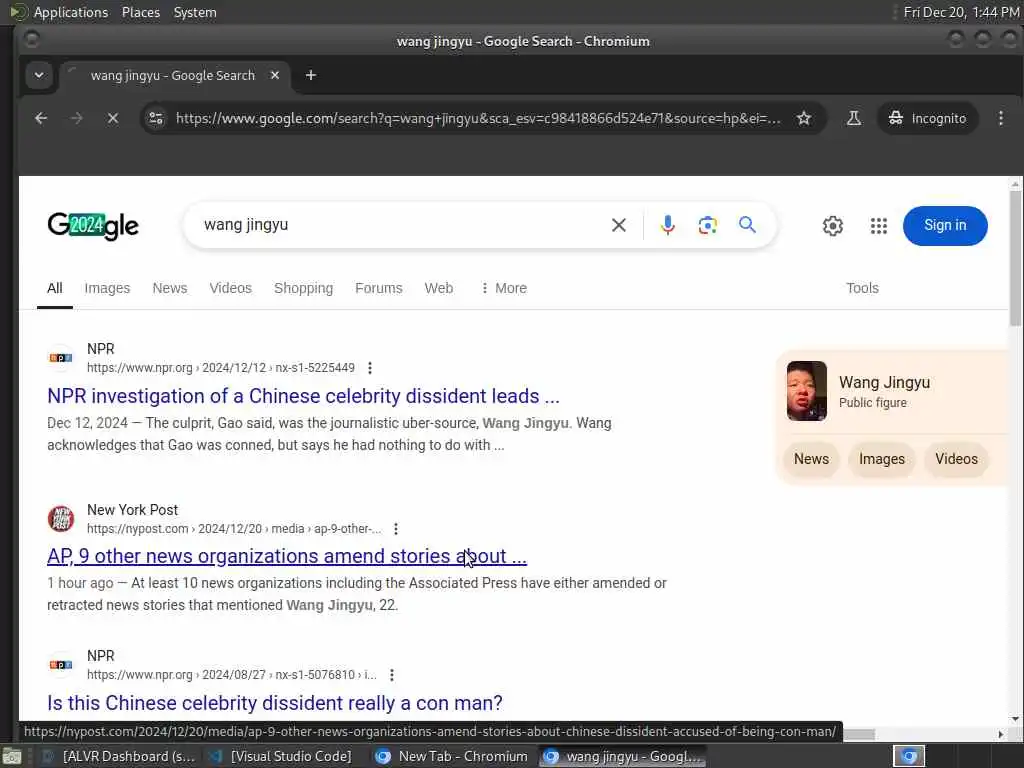Click News chip in knowledge panel
The width and height of the screenshot is (1024, 768).
811,459
